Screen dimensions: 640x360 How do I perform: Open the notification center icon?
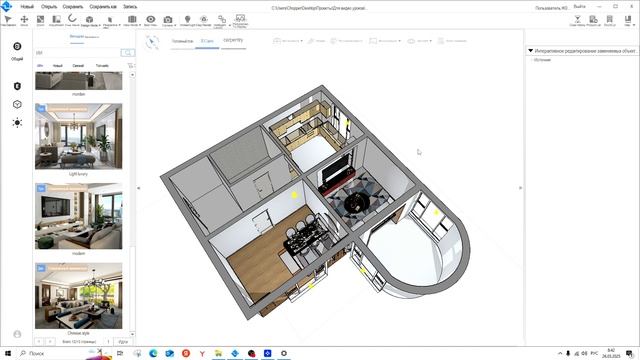point(629,353)
